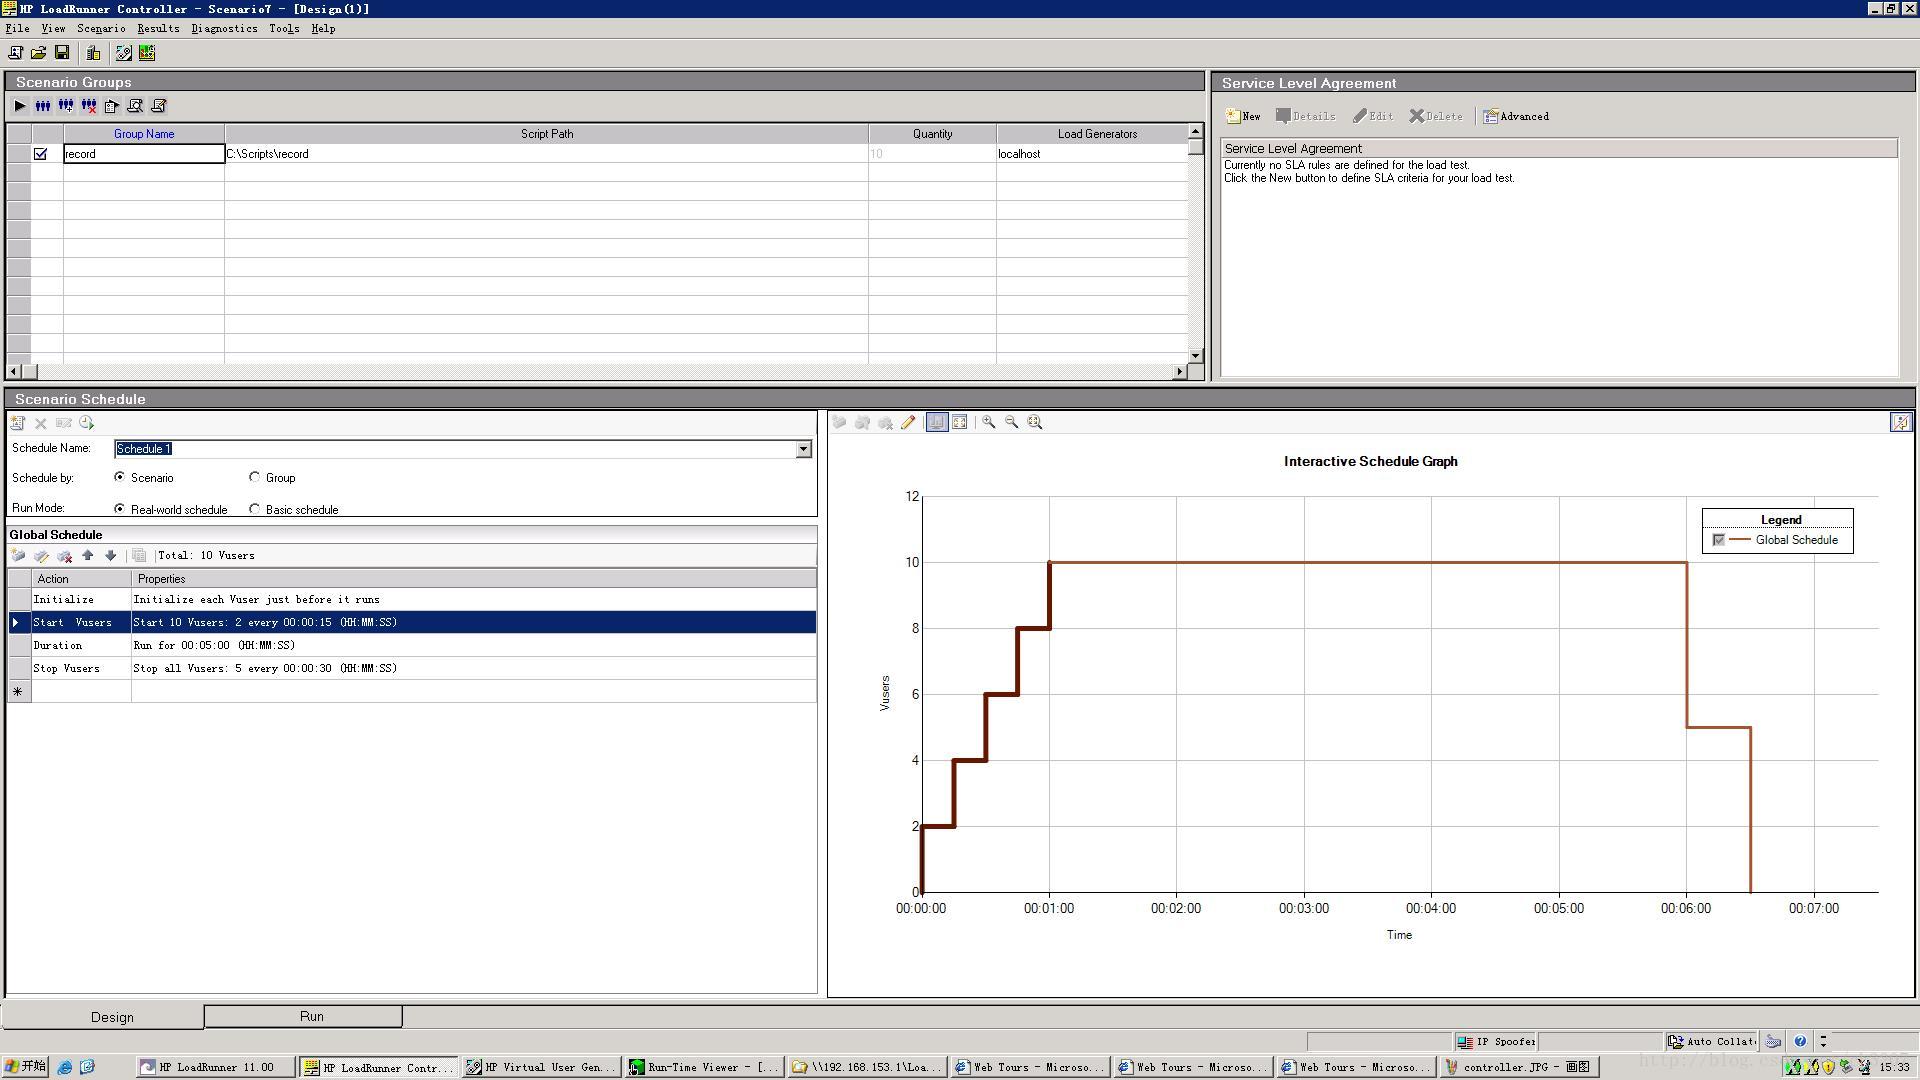Open HP Virtual User Generator taskbar button
Screen dimensions: 1920x1080
540,1067
